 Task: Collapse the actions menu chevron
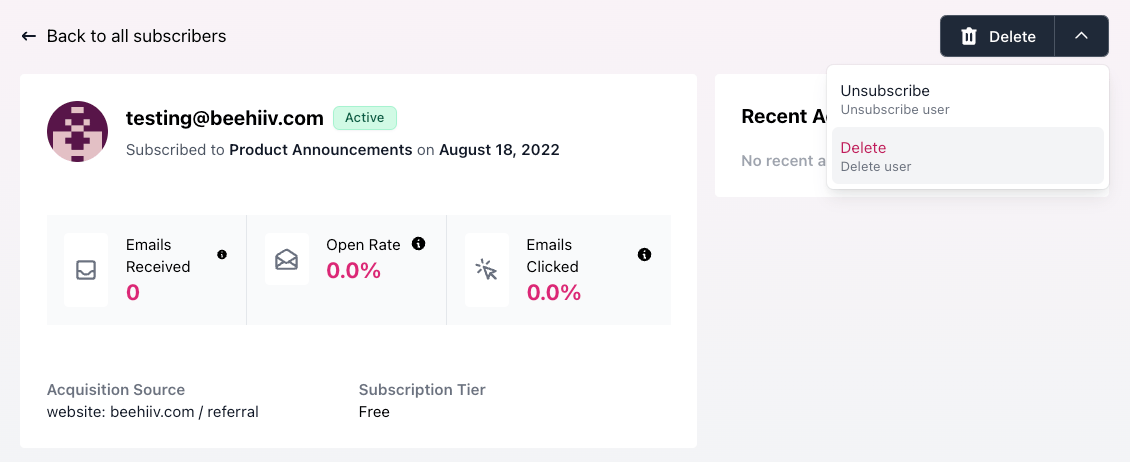(x=1081, y=35)
